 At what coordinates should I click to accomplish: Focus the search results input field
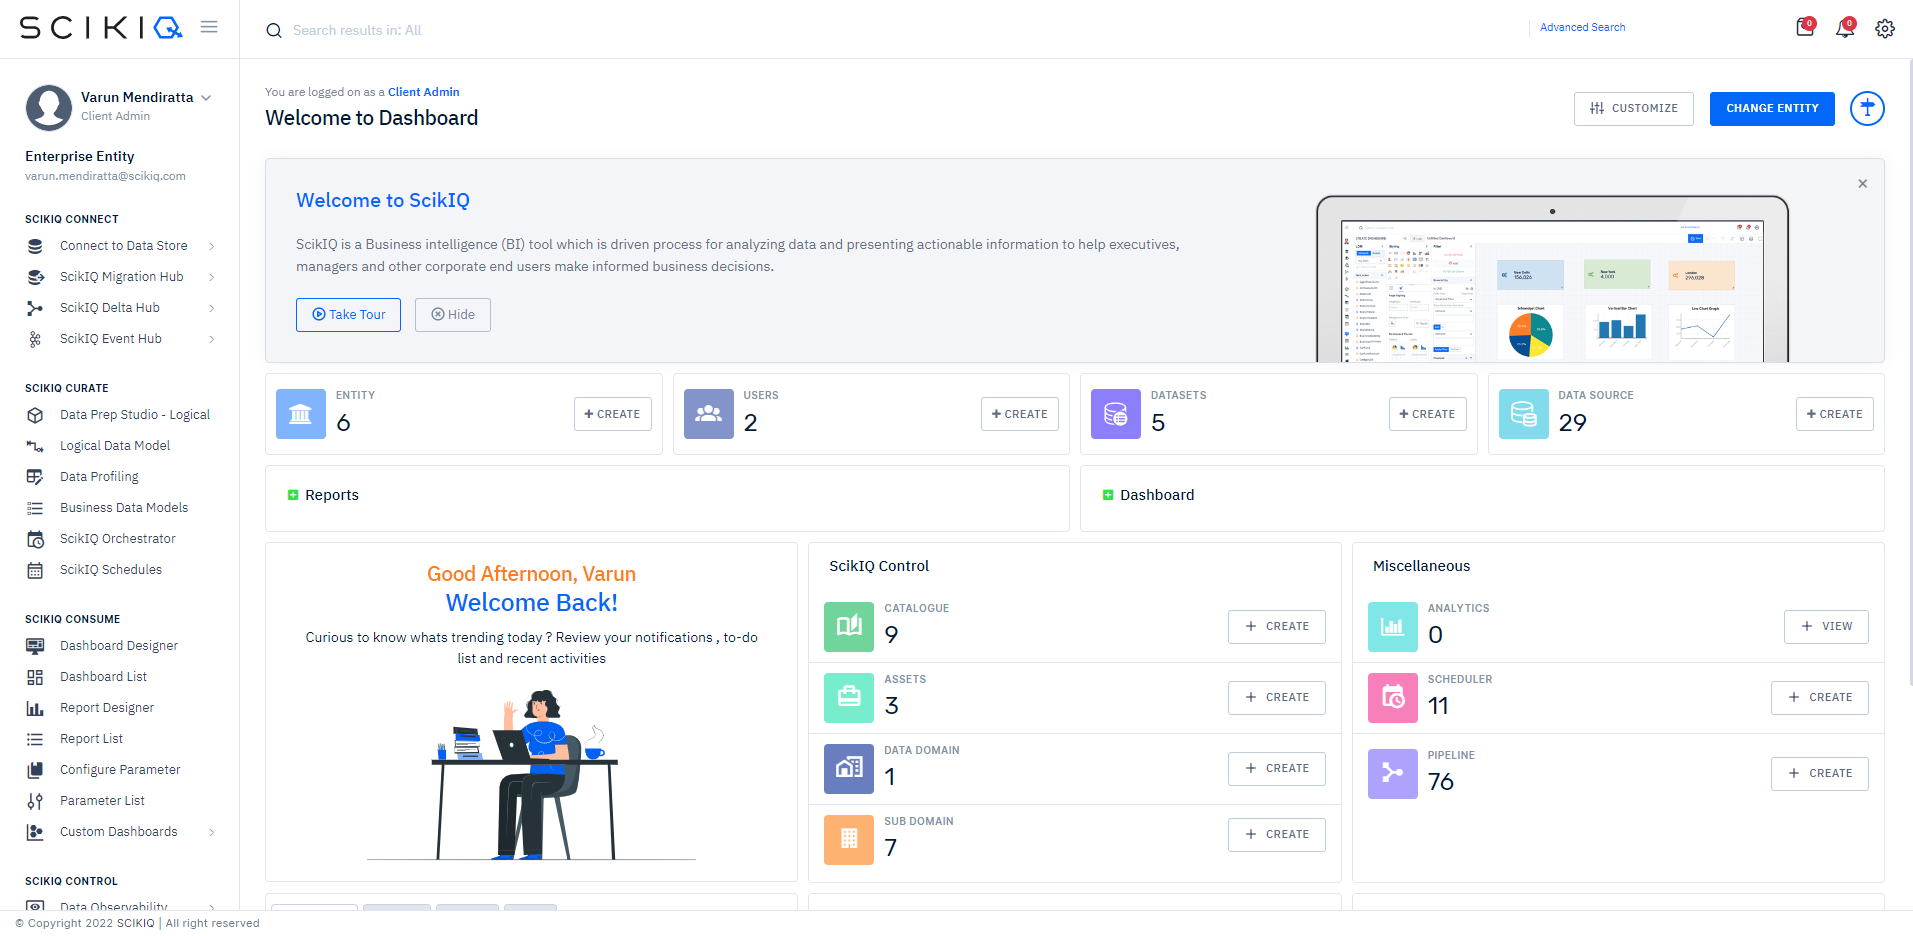[x=890, y=31]
